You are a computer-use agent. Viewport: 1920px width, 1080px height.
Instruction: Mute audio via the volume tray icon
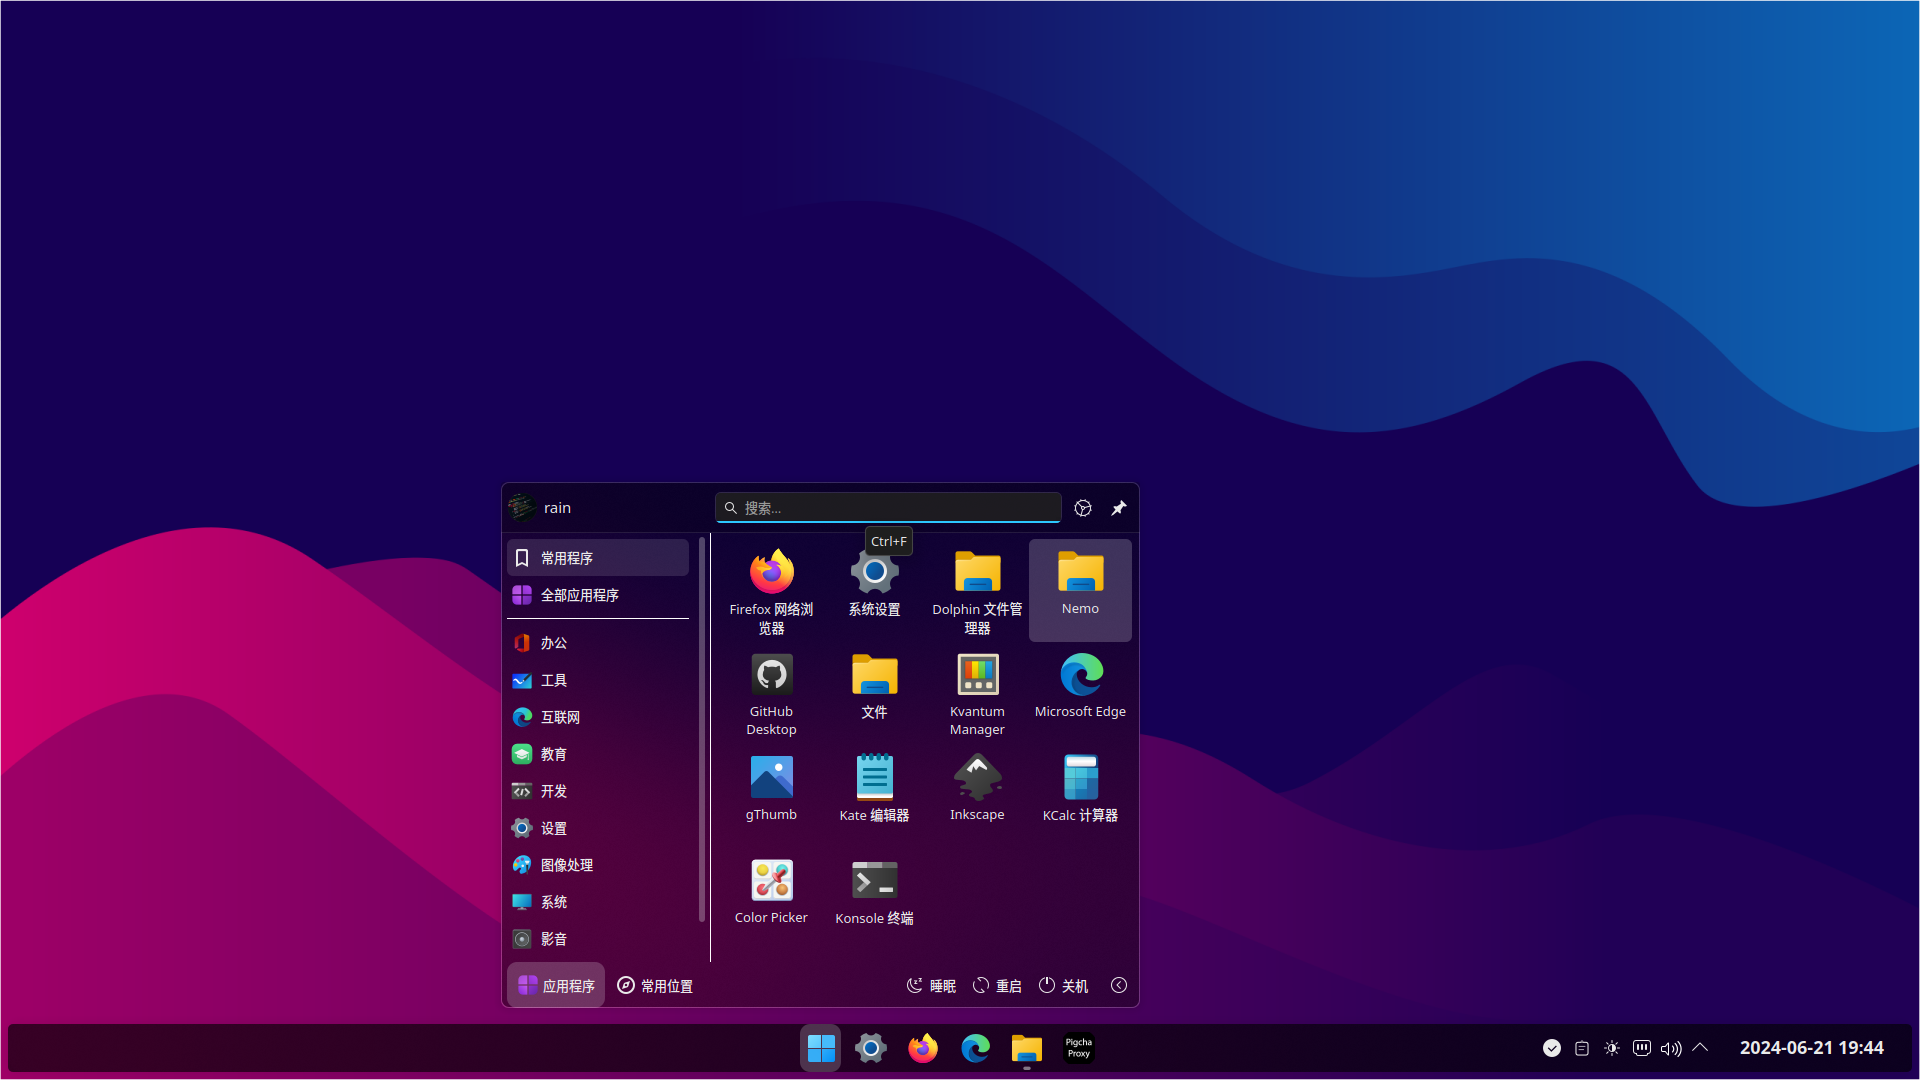[1671, 1048]
